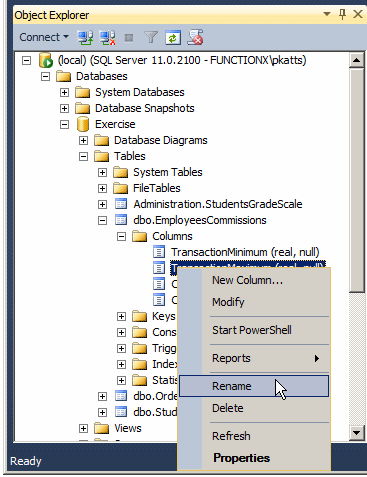367x477 pixels.
Task: Open the Reports submenu
Action: click(x=254, y=358)
